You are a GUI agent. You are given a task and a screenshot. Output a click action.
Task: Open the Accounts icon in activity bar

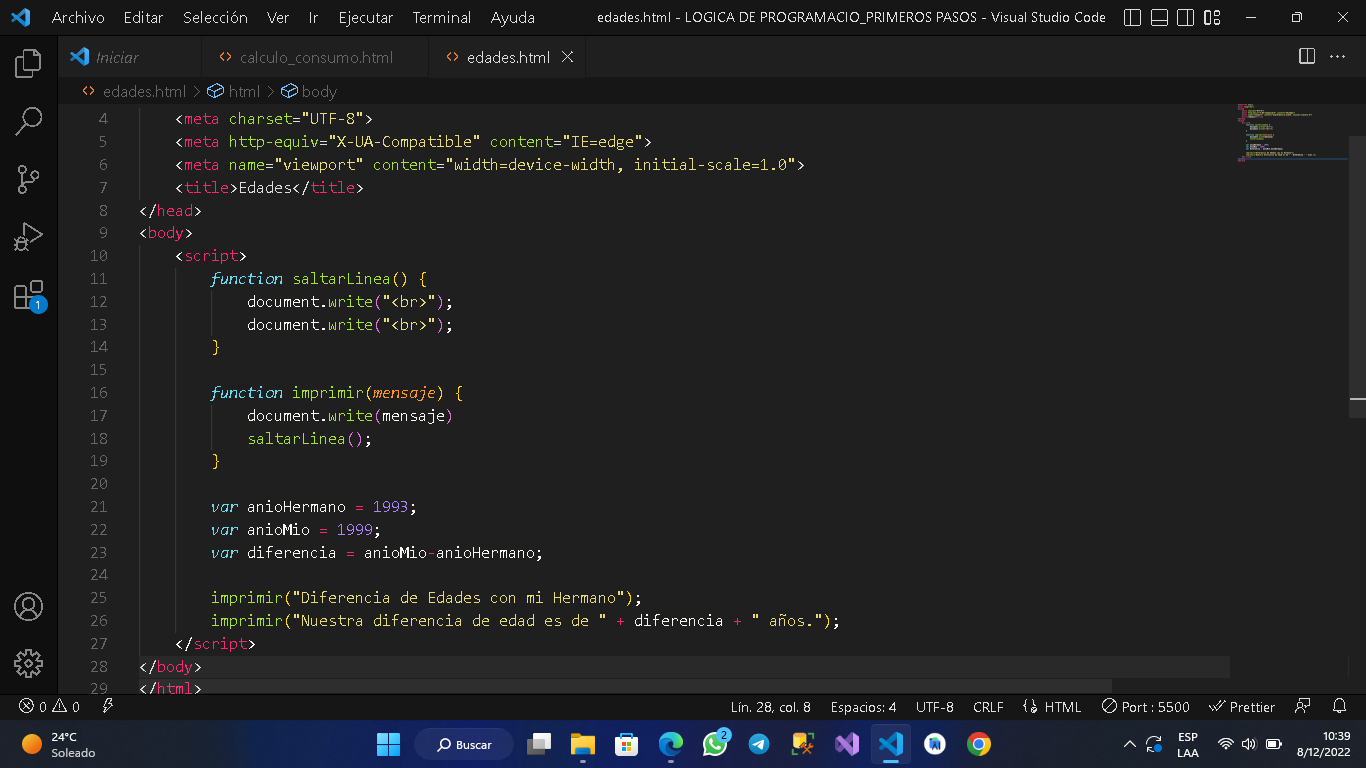28,606
